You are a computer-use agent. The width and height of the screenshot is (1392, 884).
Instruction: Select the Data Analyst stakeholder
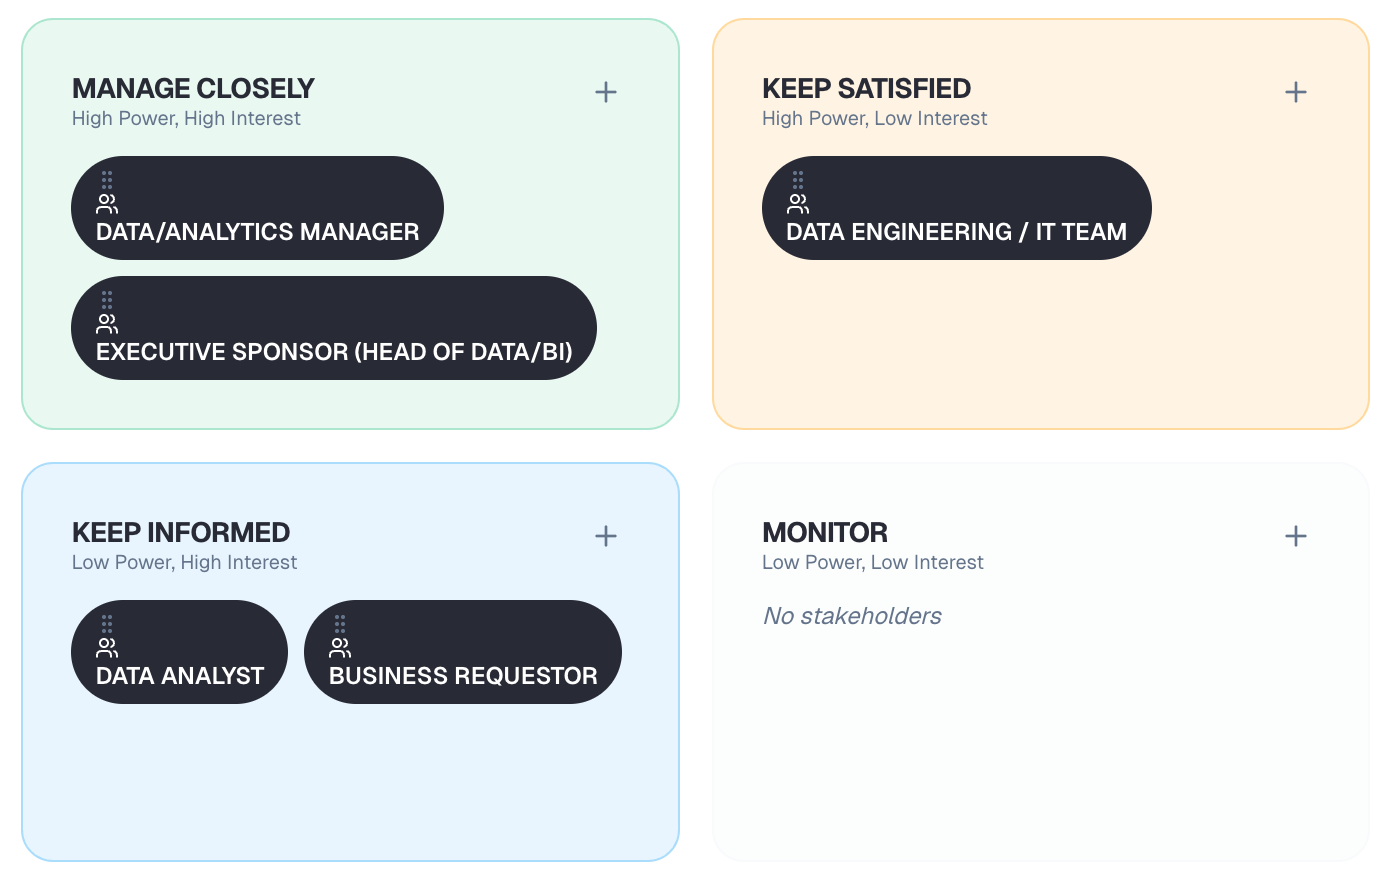[x=180, y=676]
